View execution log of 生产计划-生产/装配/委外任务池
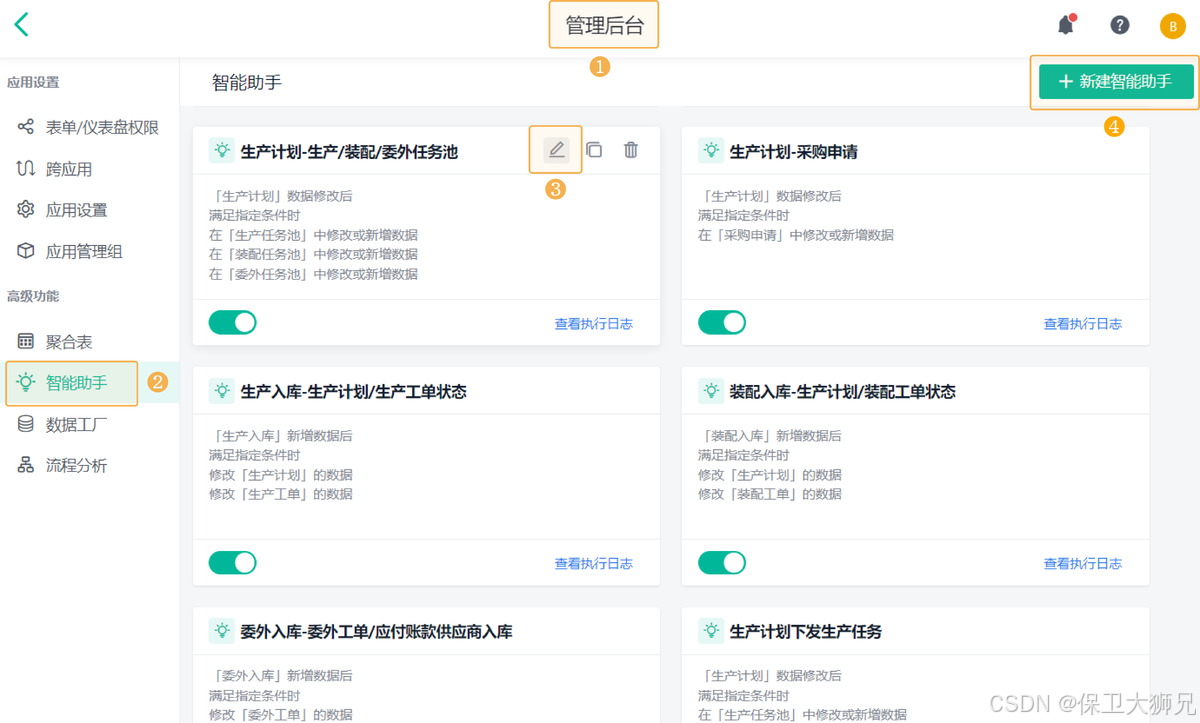This screenshot has width=1200, height=723. pyautogui.click(x=594, y=324)
